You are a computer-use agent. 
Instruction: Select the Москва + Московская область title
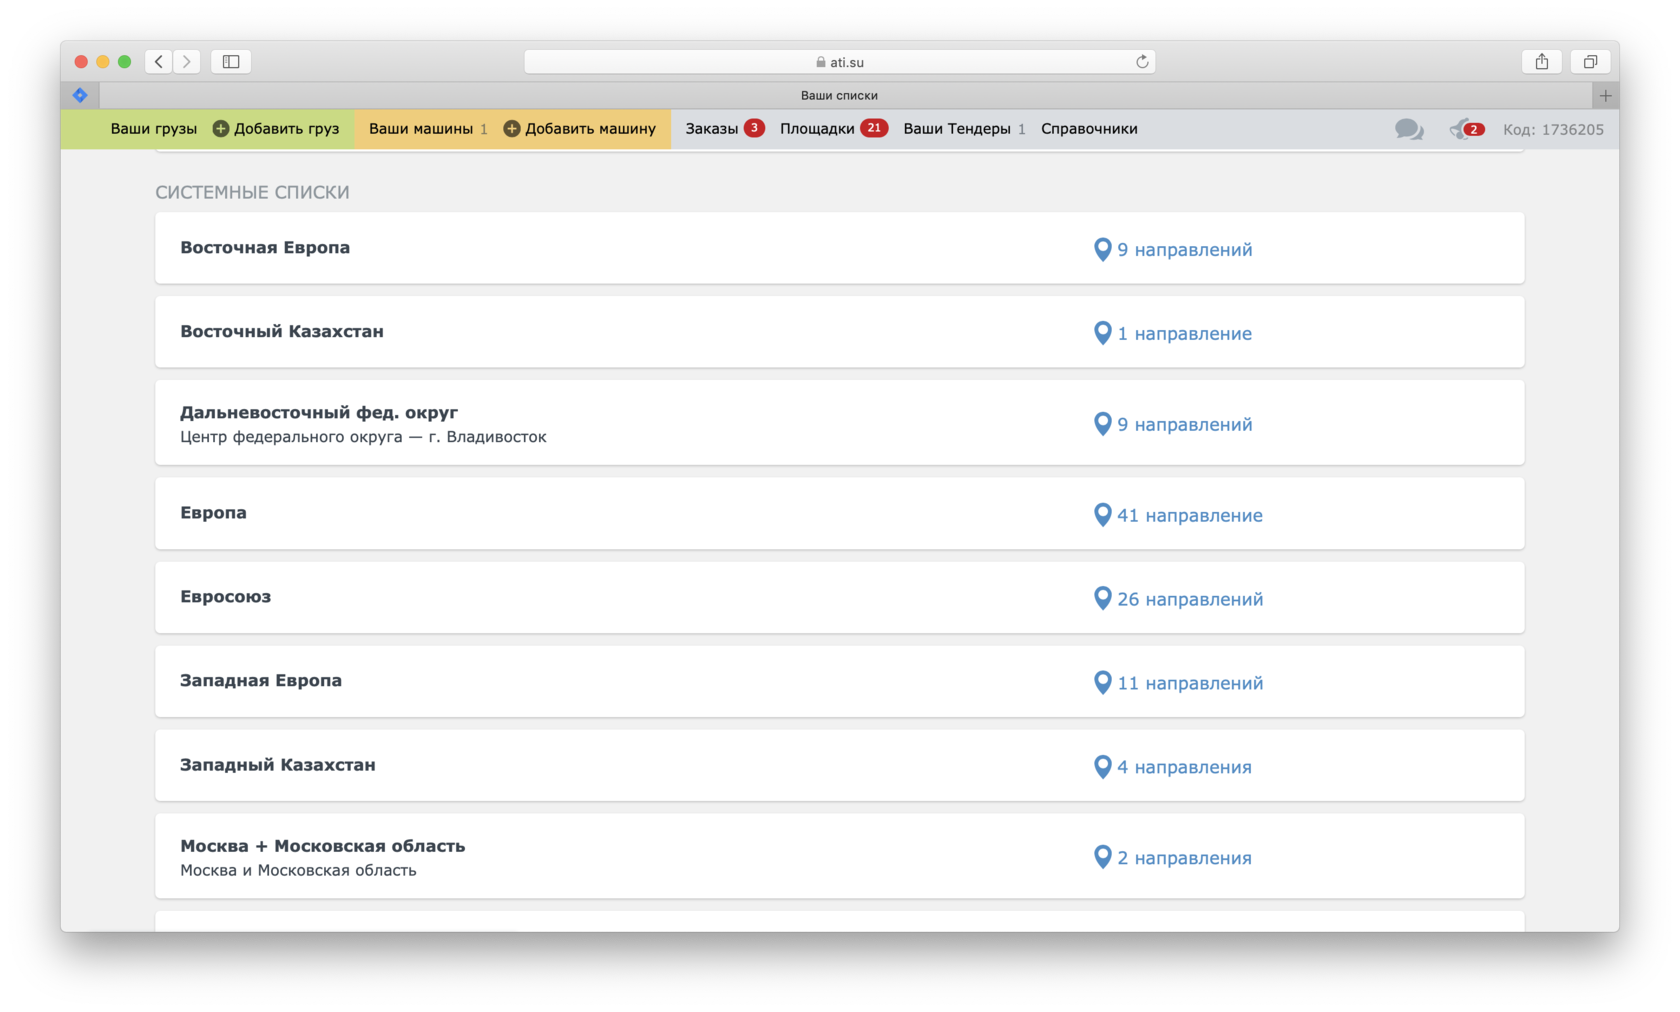(323, 846)
